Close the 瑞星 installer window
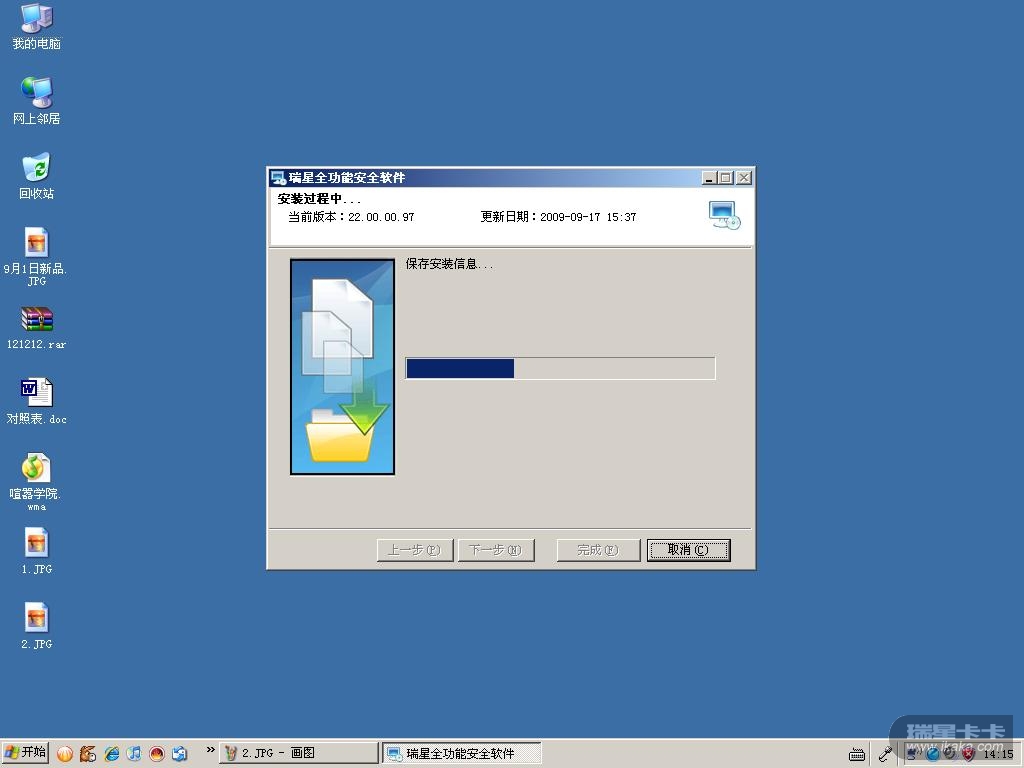Screen dimensions: 1024x768 point(744,178)
